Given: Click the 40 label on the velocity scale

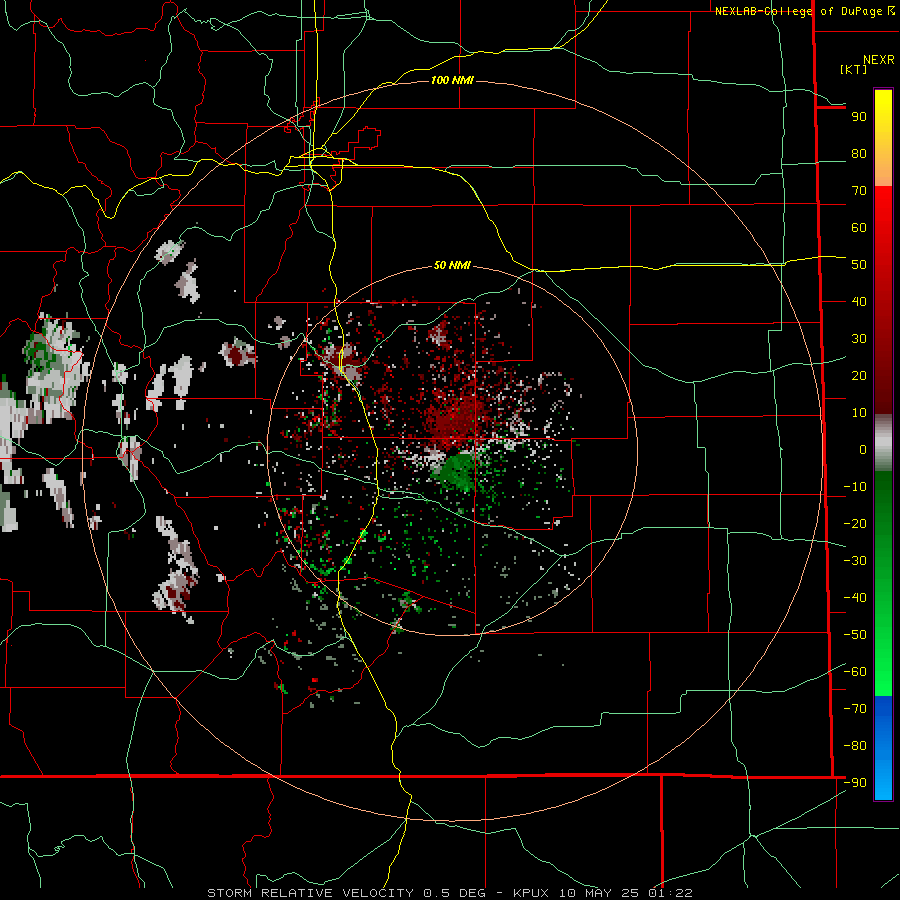Looking at the screenshot, I should tap(859, 302).
